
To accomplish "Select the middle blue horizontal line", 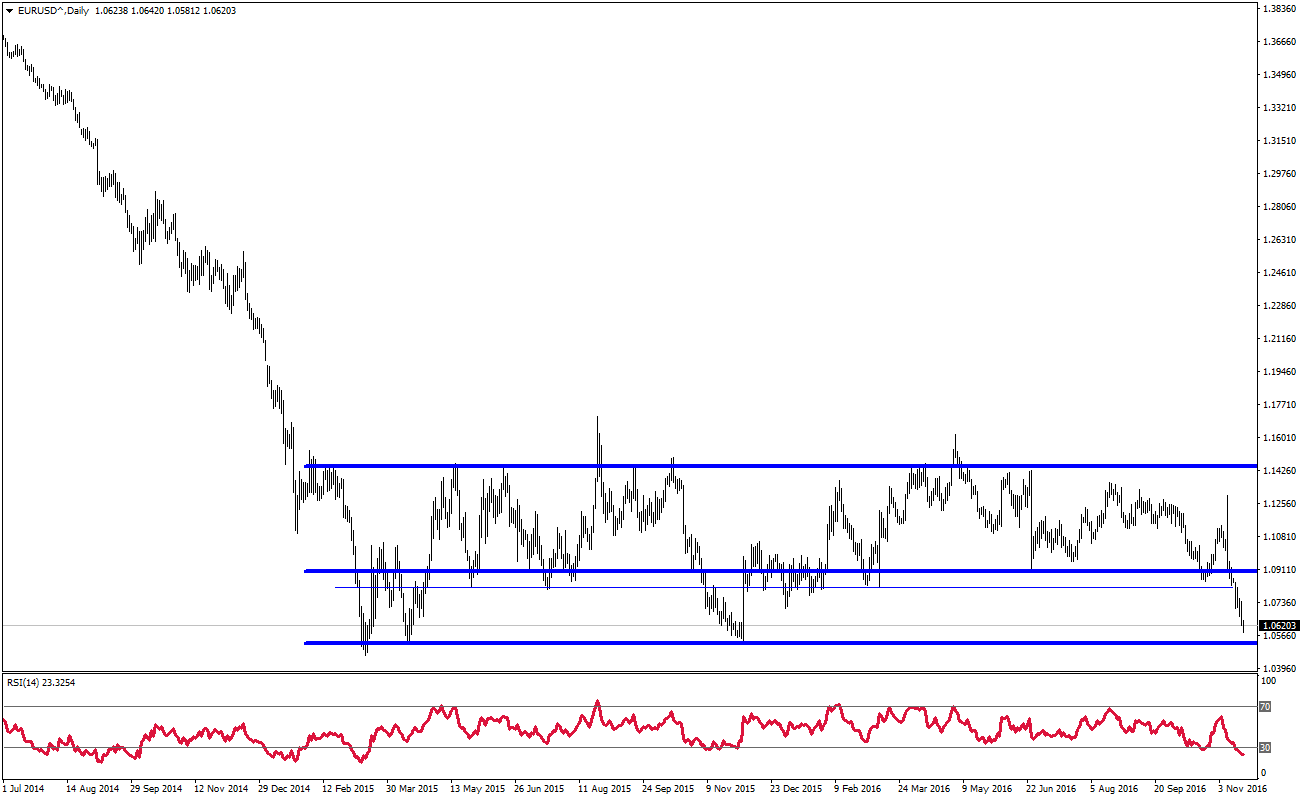I will coord(600,571).
